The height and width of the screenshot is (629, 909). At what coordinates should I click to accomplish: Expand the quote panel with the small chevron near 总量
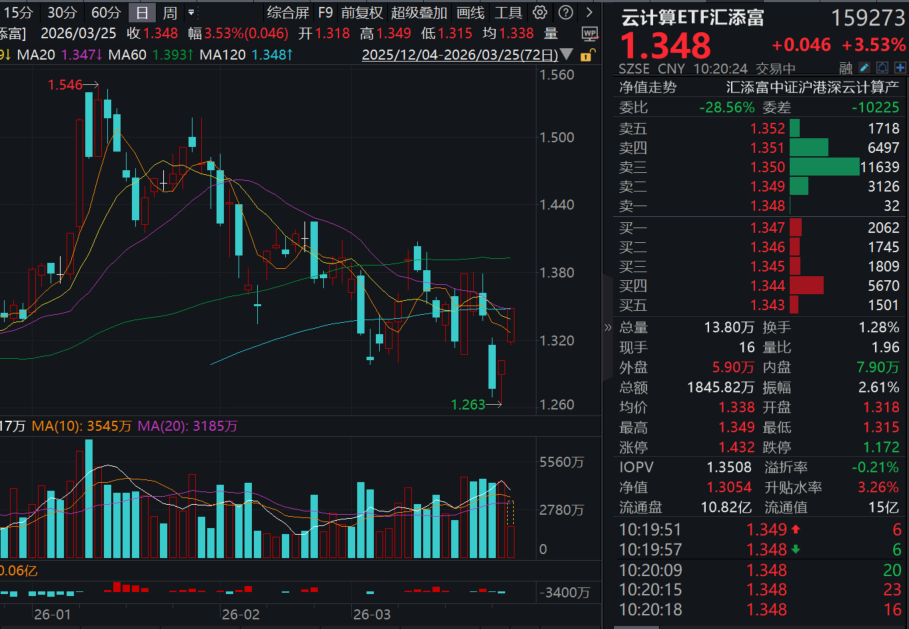(608, 327)
